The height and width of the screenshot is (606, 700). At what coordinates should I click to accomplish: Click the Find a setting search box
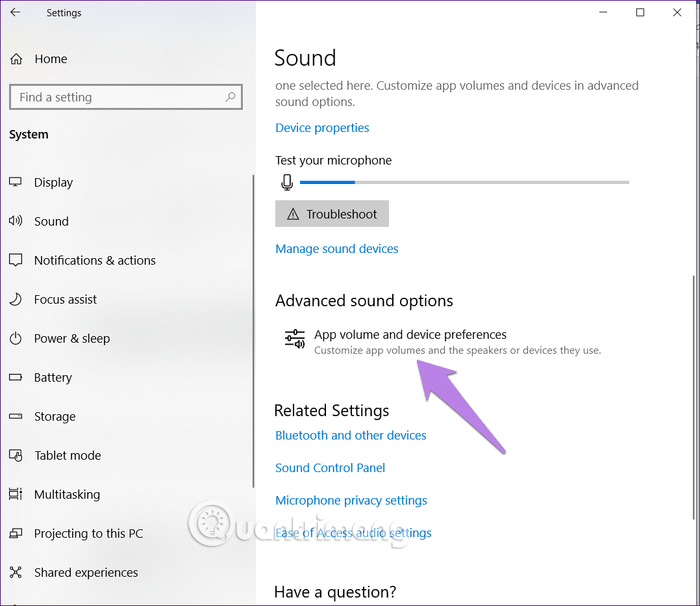pos(126,97)
